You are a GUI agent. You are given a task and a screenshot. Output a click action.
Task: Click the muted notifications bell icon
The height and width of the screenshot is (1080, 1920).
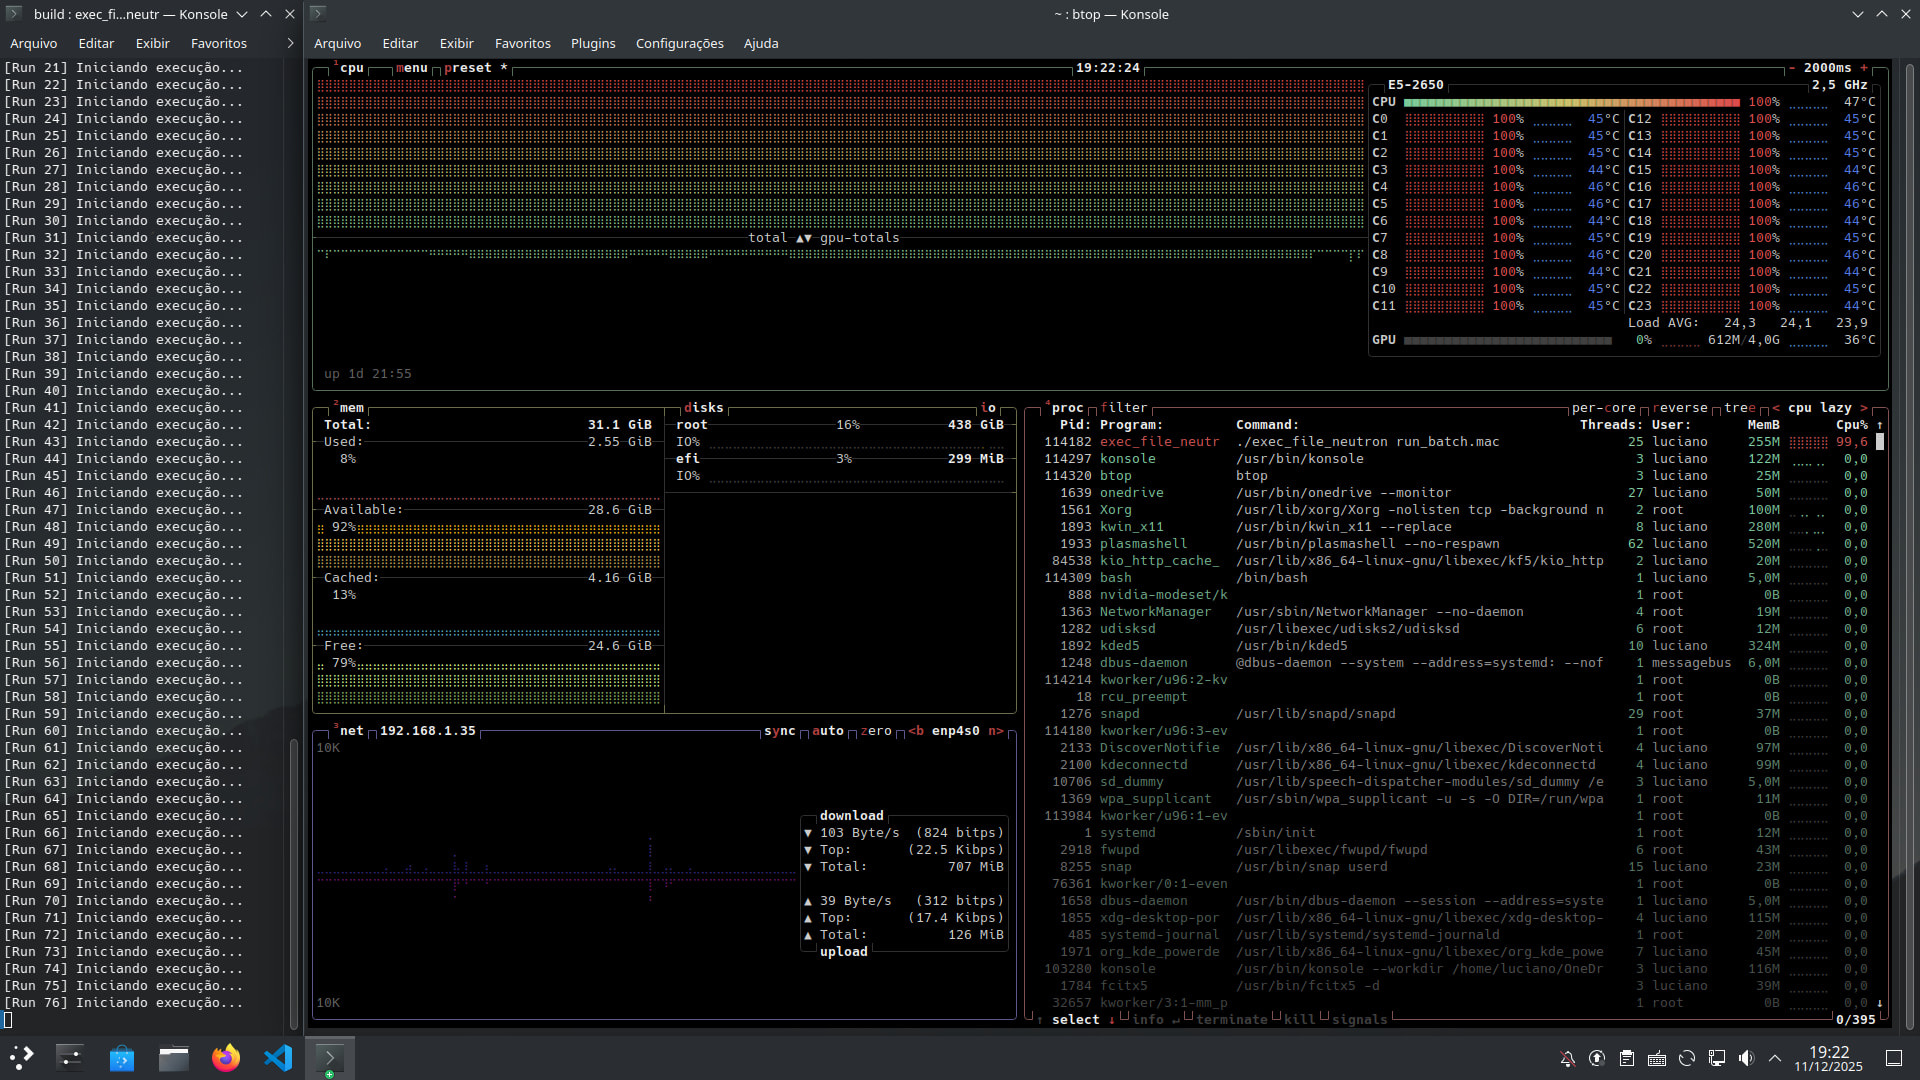point(1567,1058)
